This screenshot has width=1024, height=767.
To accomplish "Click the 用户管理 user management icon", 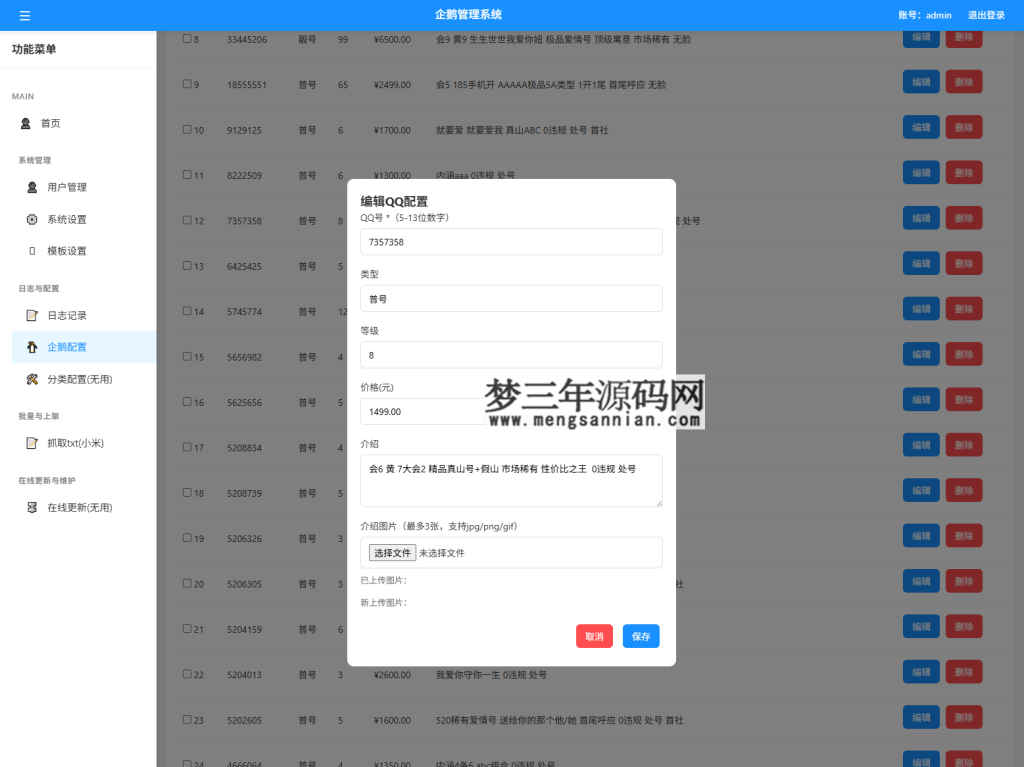I will pos(33,187).
